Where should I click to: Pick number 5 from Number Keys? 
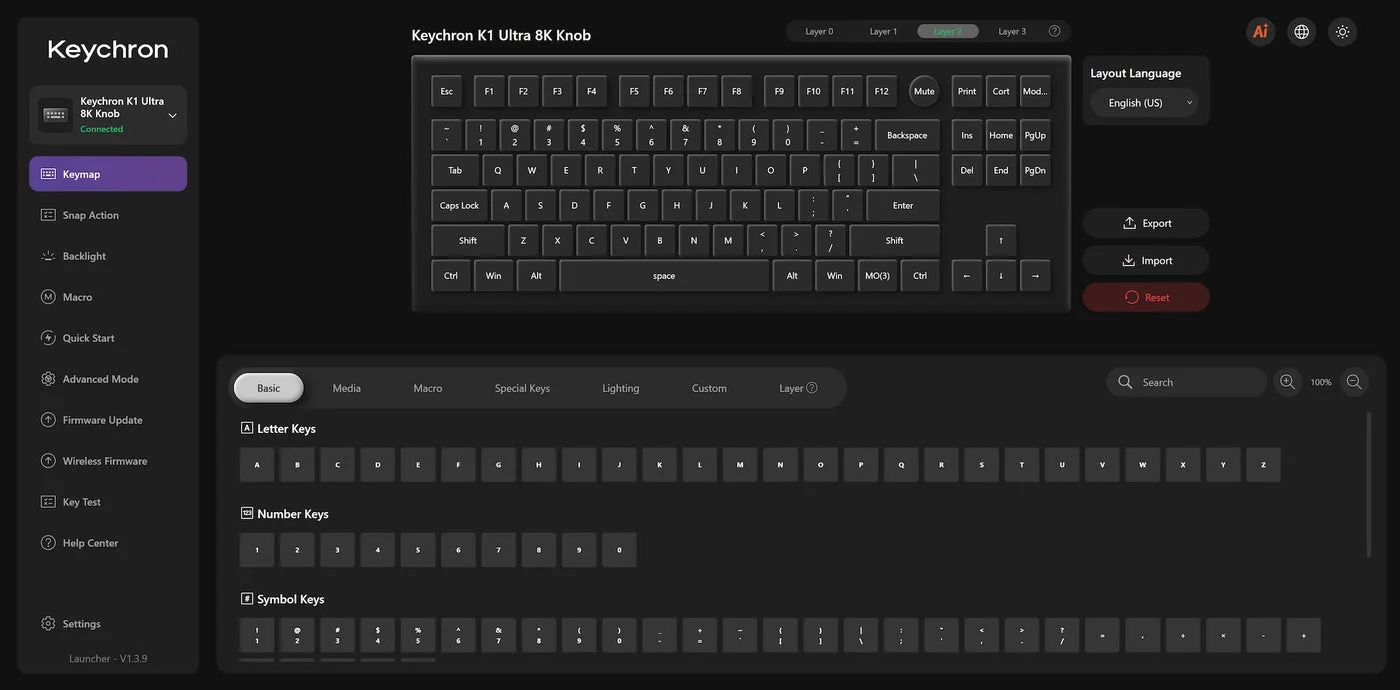(418, 550)
